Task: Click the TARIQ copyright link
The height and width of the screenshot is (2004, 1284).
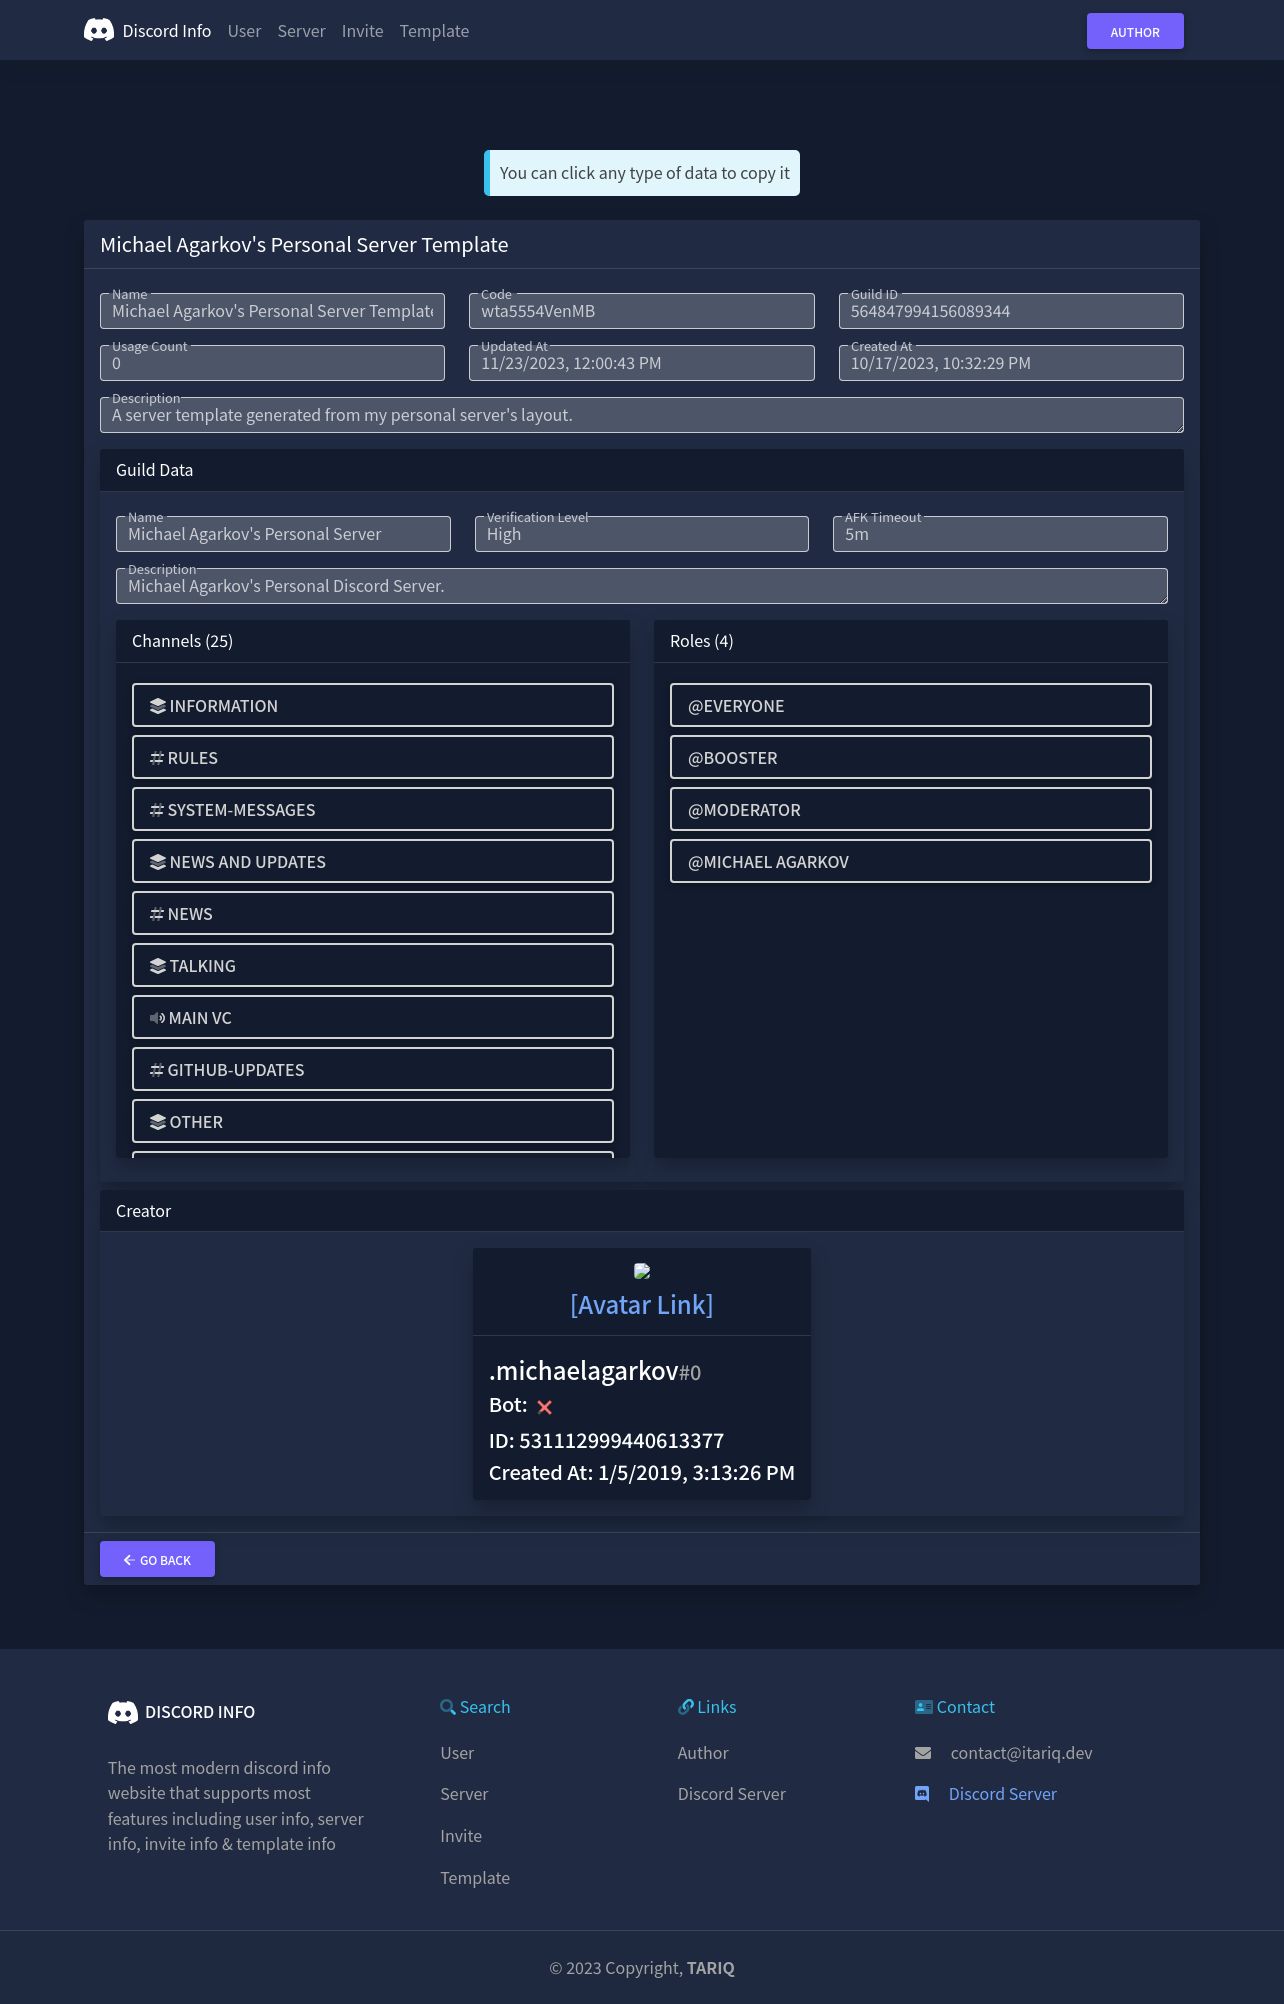Action: pyautogui.click(x=711, y=1968)
